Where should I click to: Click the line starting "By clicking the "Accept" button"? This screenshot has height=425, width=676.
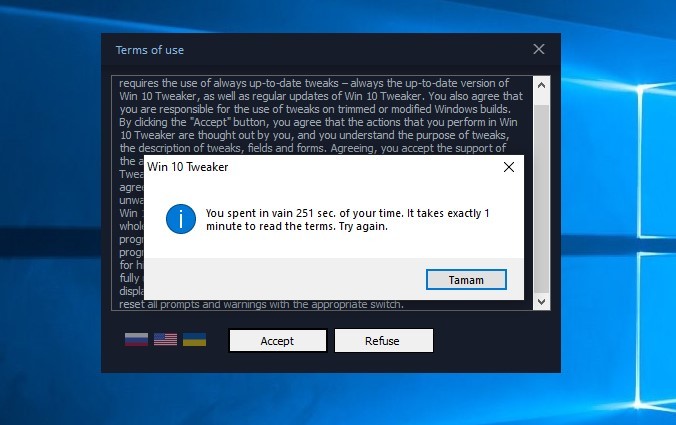point(318,122)
